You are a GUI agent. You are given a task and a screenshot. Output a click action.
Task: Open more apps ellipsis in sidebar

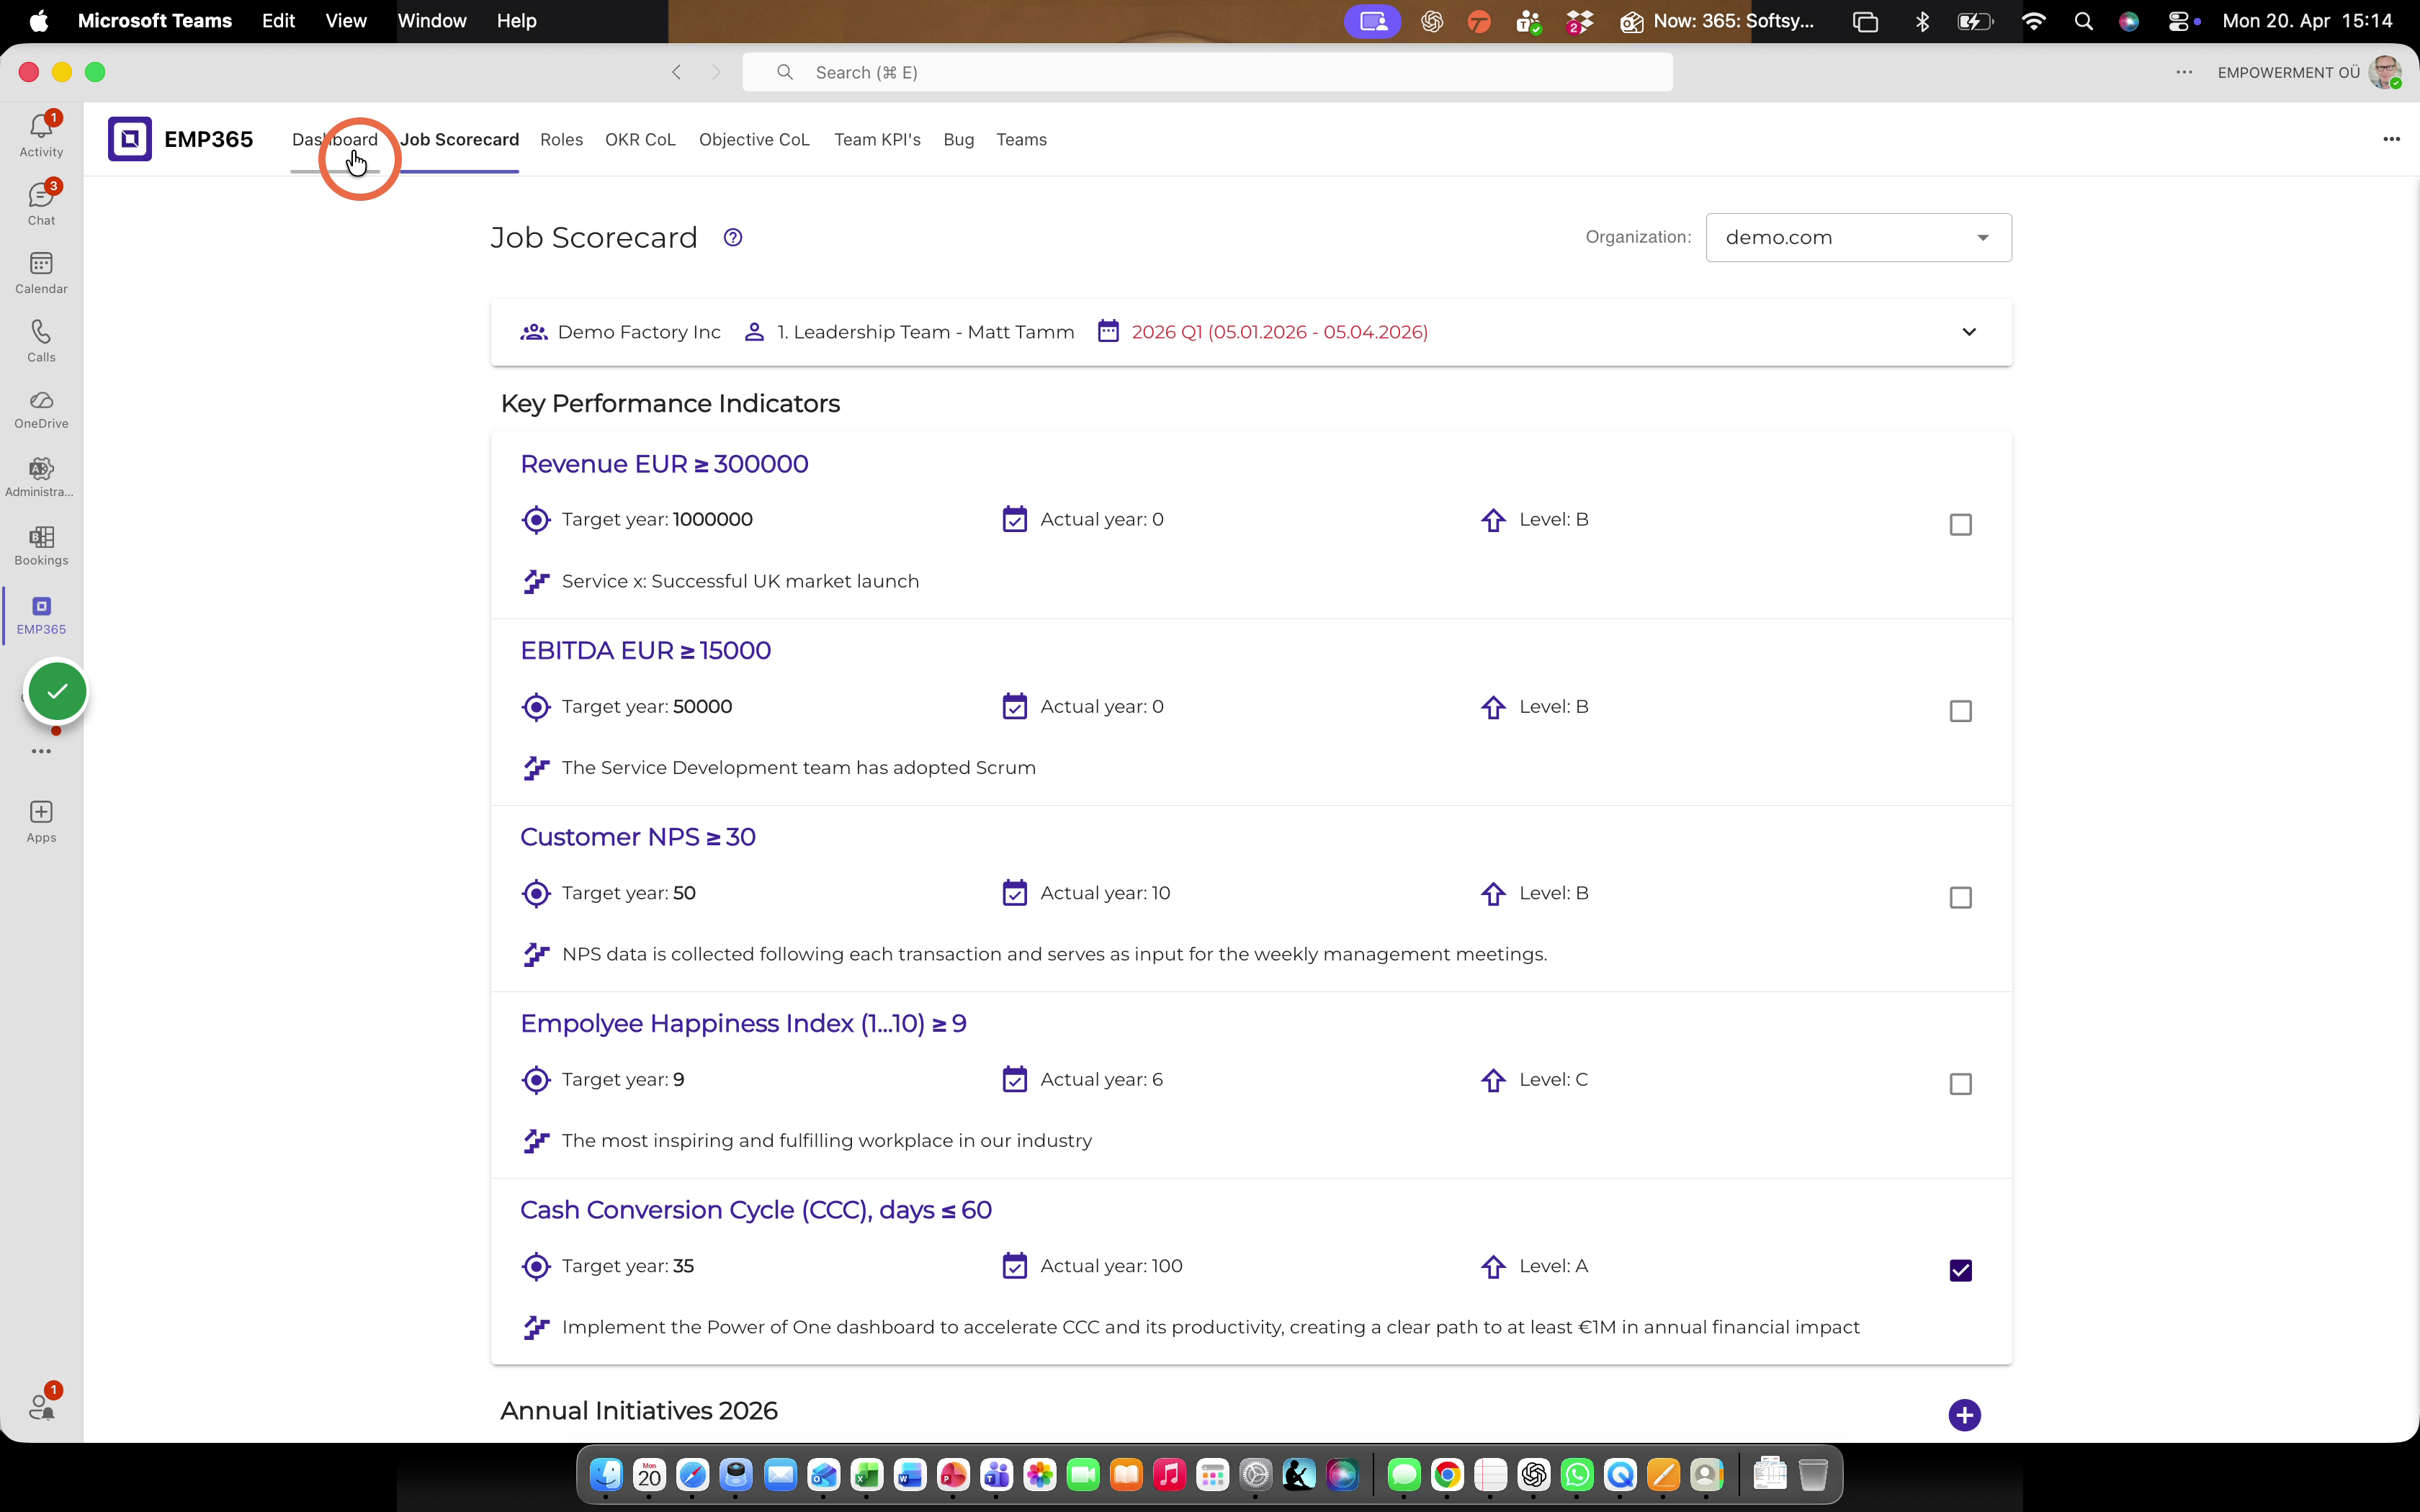pos(41,751)
